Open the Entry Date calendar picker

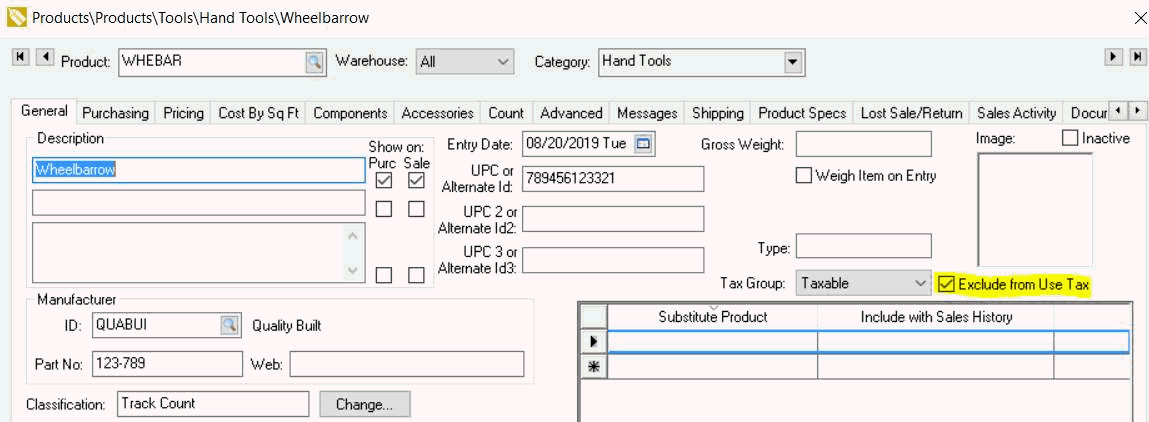(643, 144)
